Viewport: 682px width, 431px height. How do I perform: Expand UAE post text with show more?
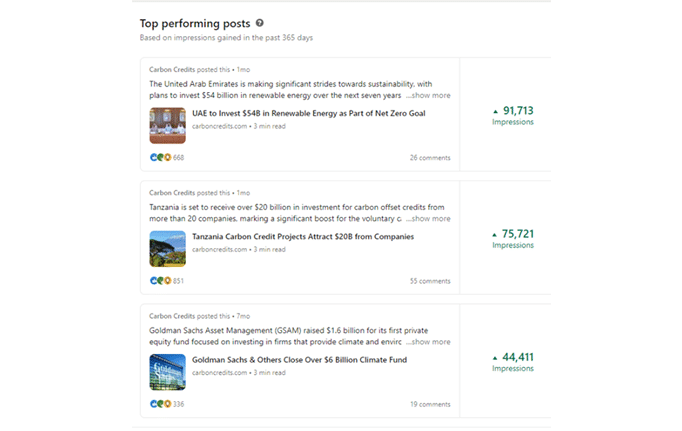click(428, 96)
